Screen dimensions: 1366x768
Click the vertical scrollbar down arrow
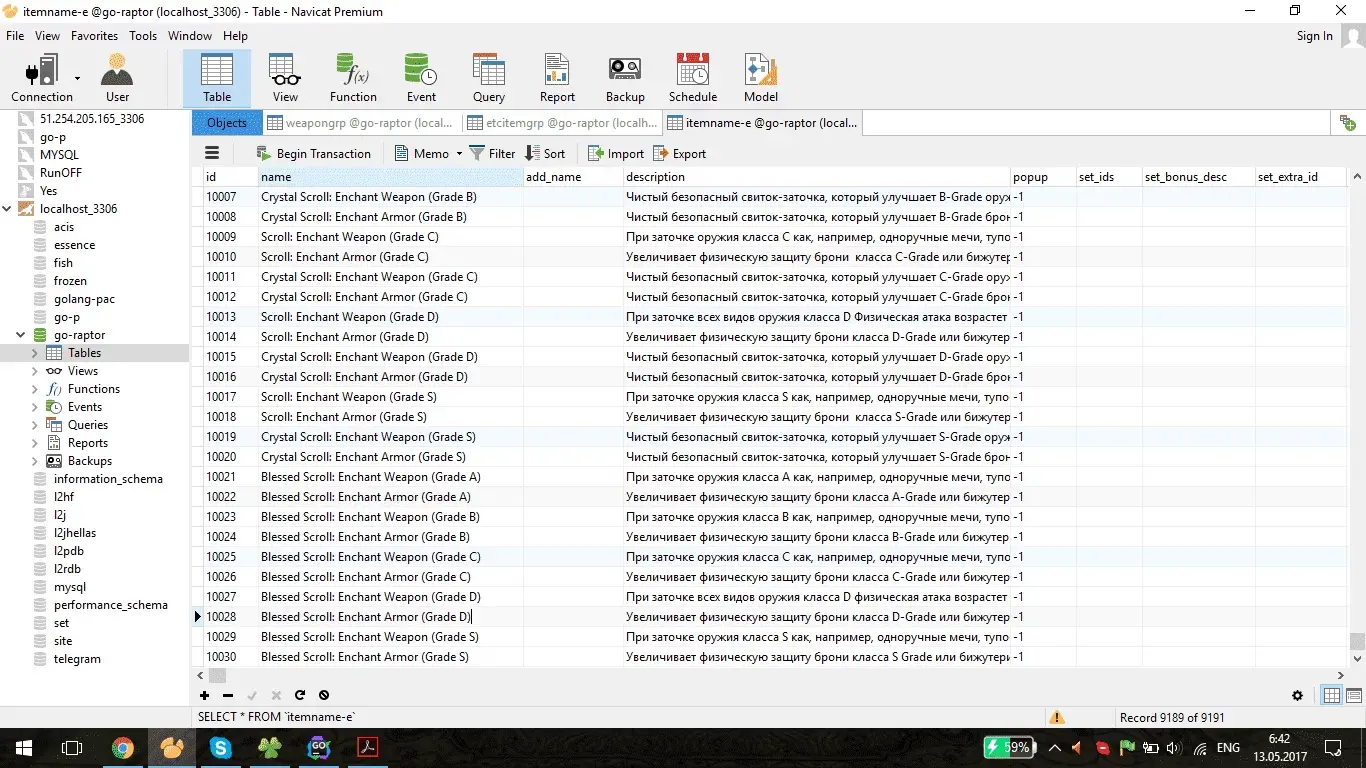pyautogui.click(x=1357, y=659)
